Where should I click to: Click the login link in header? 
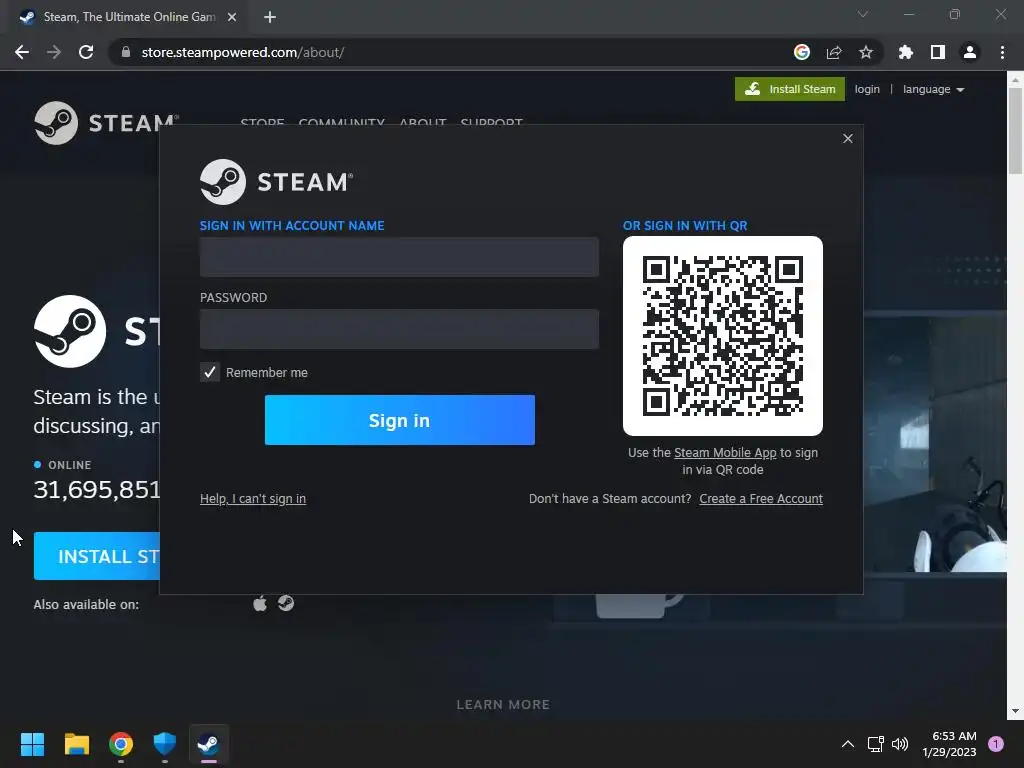point(867,89)
